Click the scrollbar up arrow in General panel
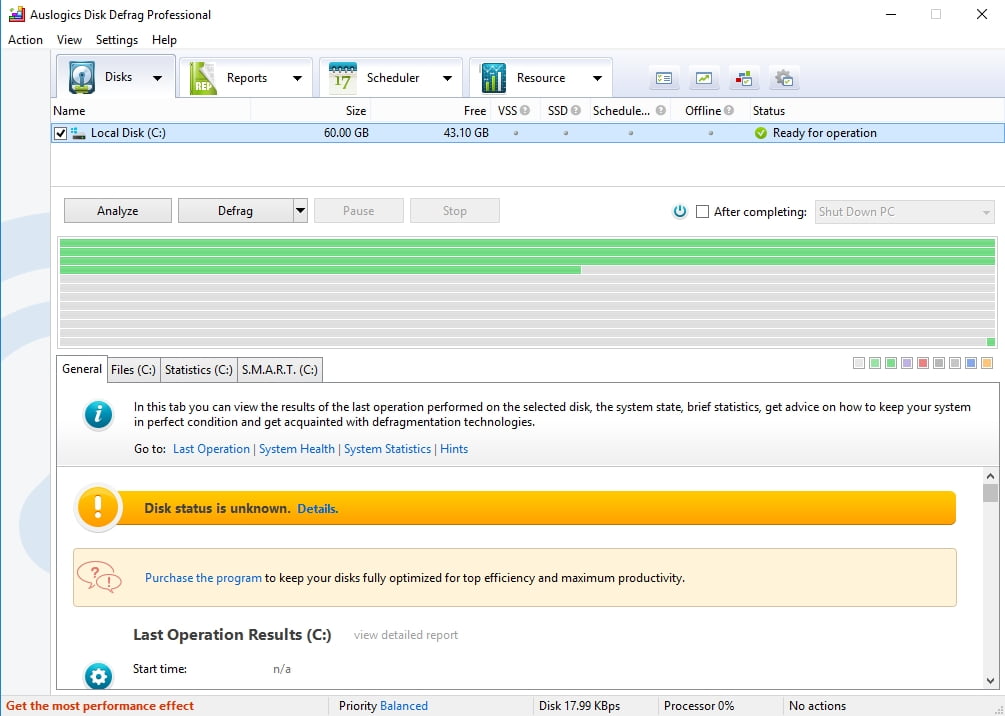The image size is (1005, 716). coord(990,476)
